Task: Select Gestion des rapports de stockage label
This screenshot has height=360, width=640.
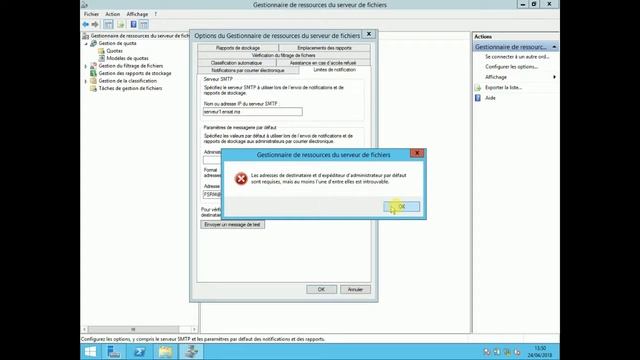Action: point(135,73)
